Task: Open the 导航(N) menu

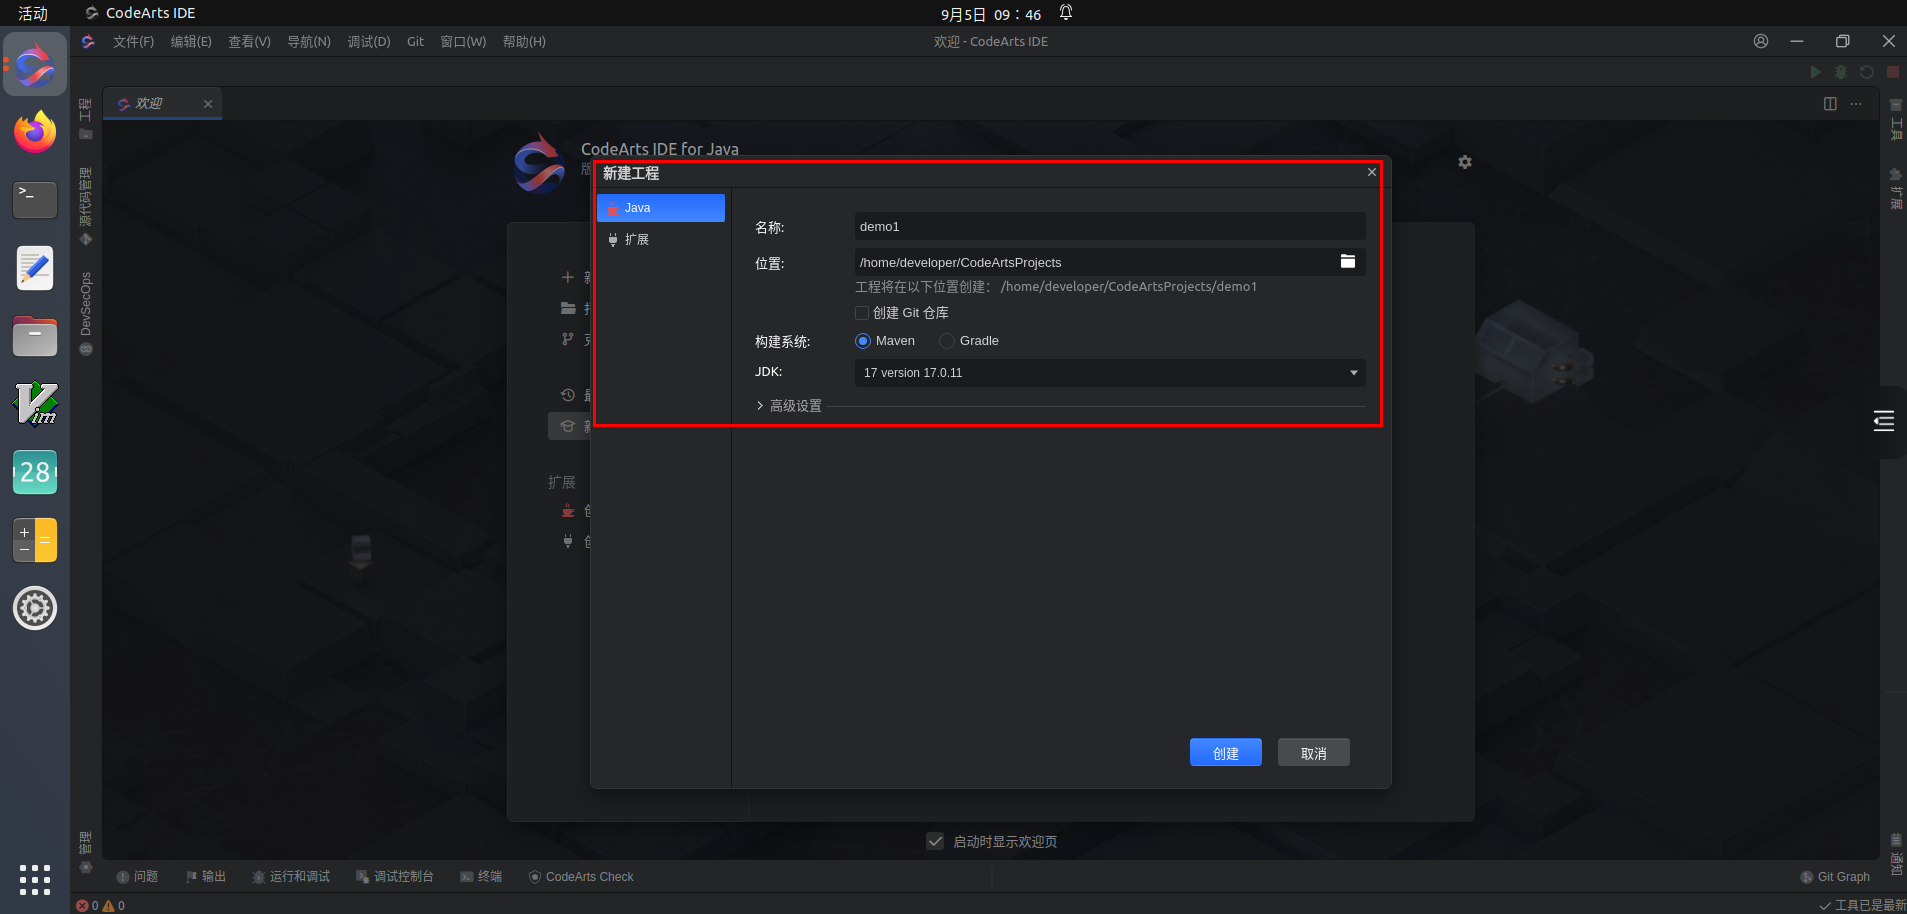Action: [309, 42]
